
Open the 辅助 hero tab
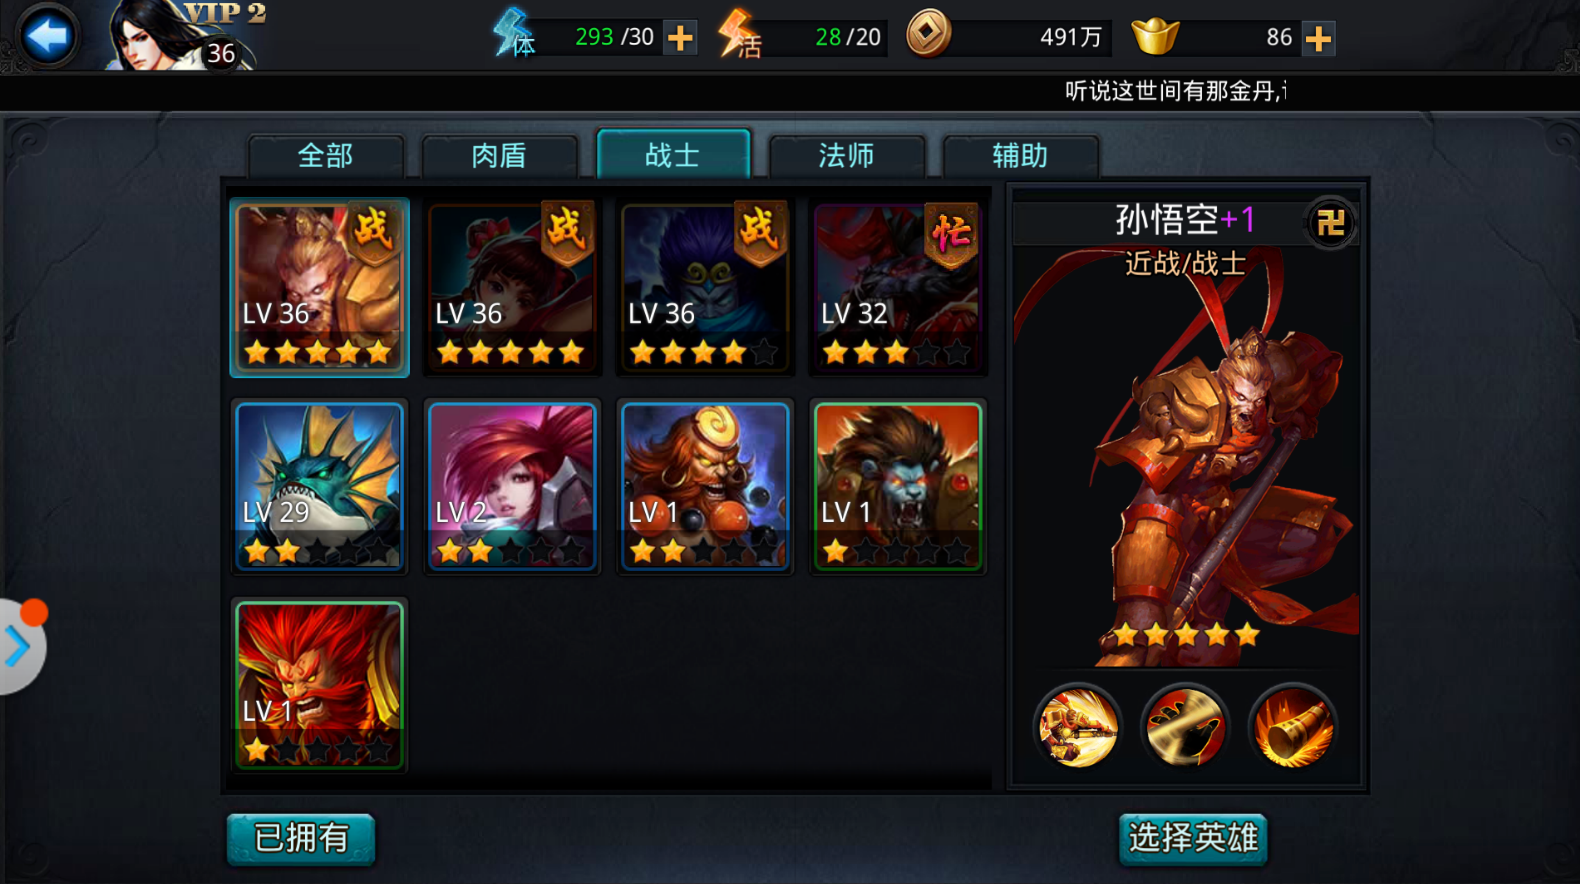1020,156
